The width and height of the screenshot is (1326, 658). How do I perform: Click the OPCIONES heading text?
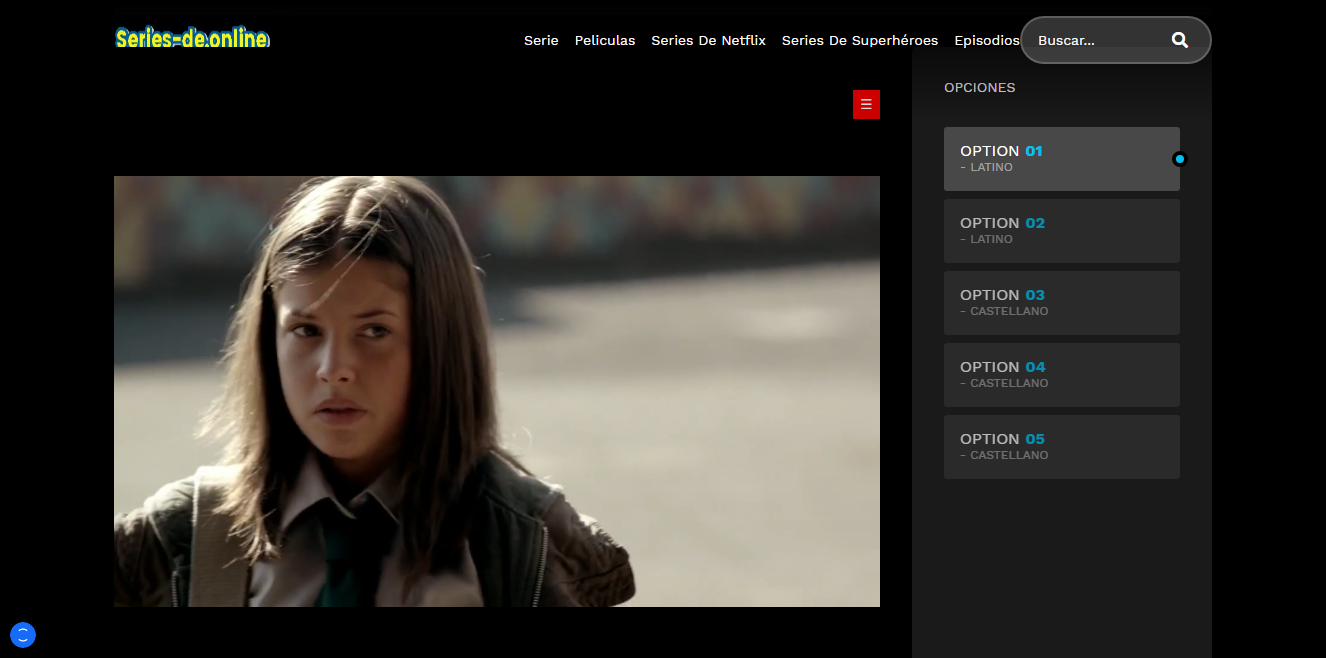pyautogui.click(x=980, y=88)
